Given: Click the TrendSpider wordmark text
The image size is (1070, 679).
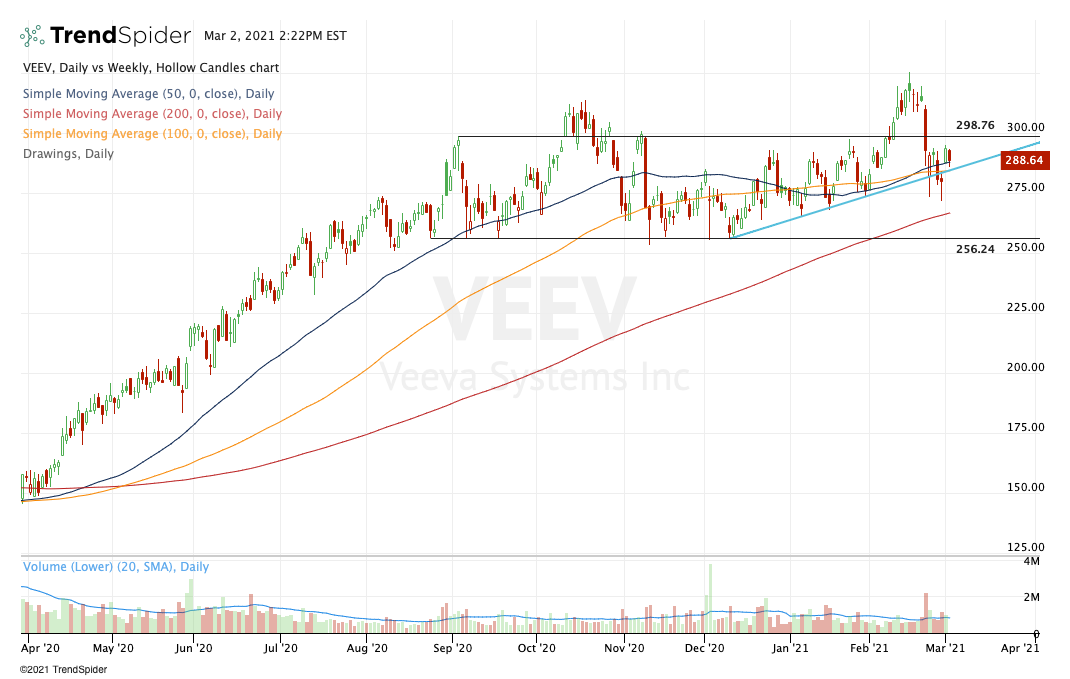Looking at the screenshot, I should [x=120, y=36].
